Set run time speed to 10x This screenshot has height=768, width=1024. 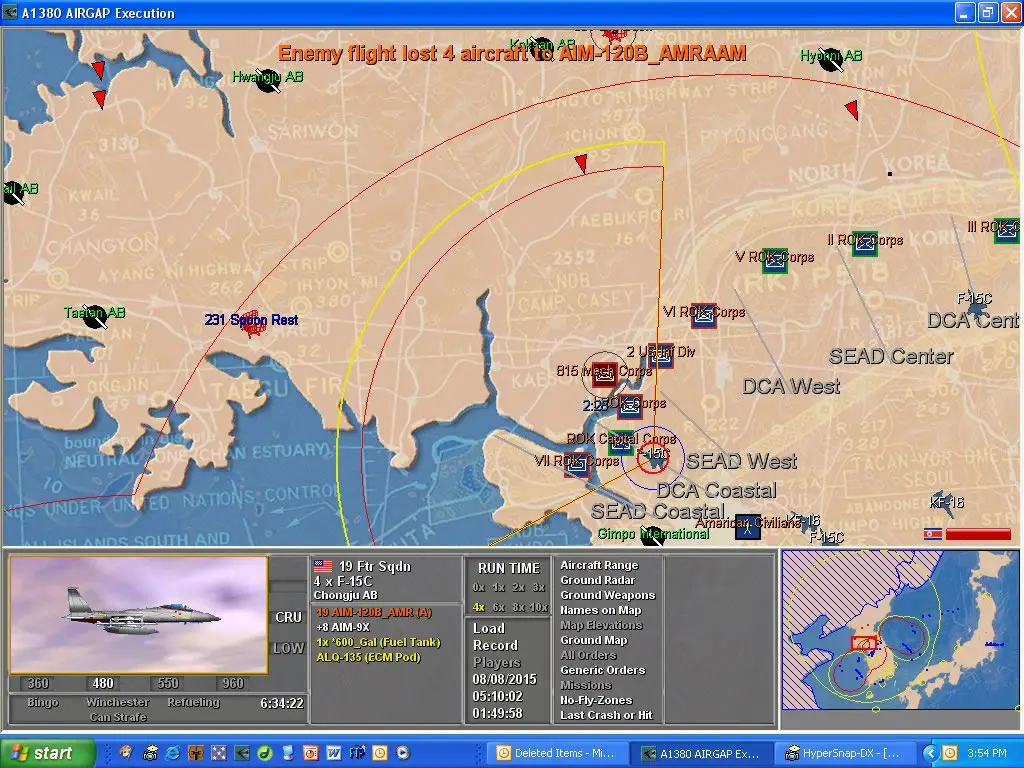[539, 607]
